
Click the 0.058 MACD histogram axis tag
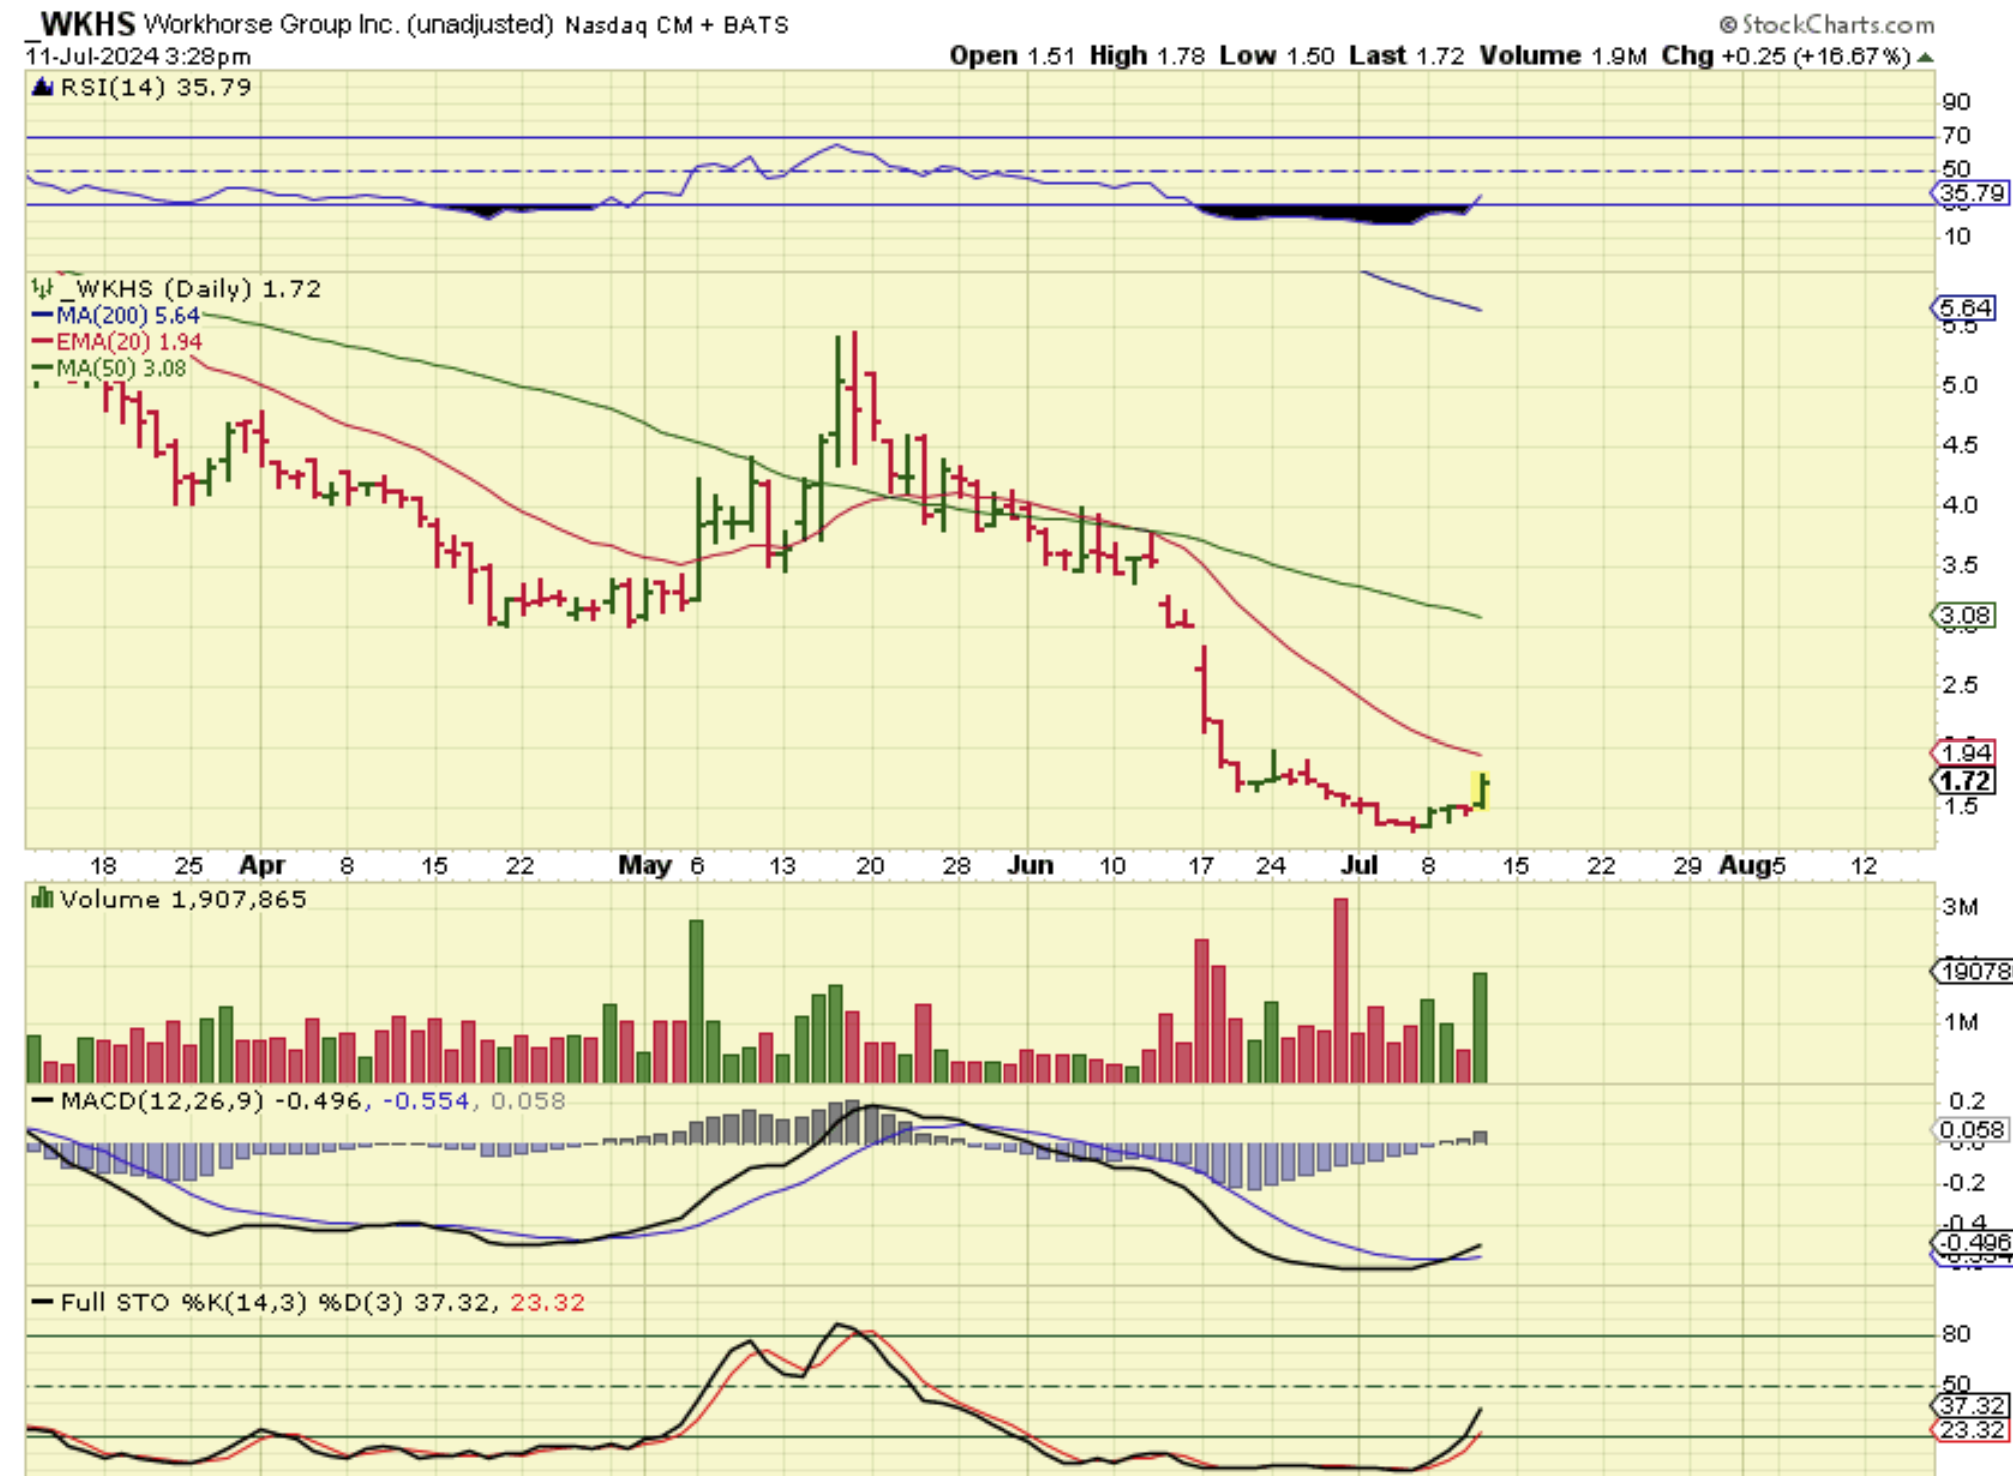pyautogui.click(x=1971, y=1131)
